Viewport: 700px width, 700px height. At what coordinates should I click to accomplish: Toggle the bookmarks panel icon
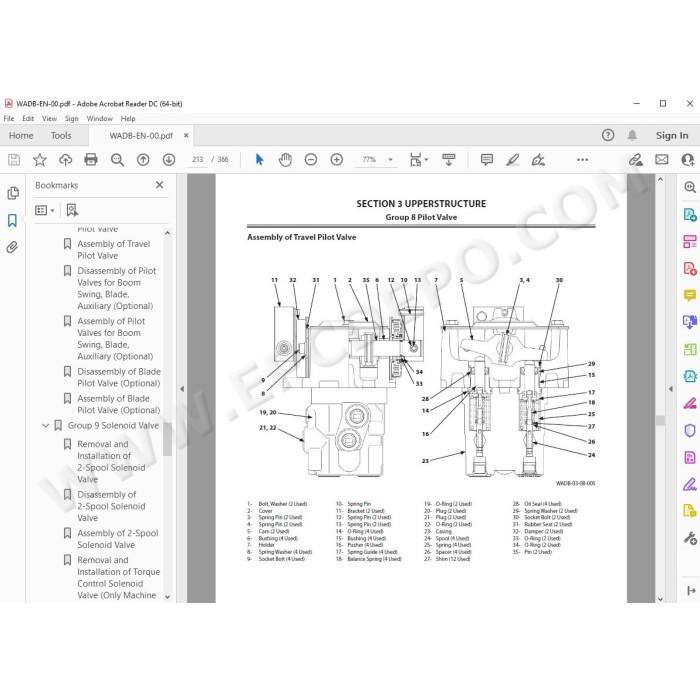[x=12, y=220]
